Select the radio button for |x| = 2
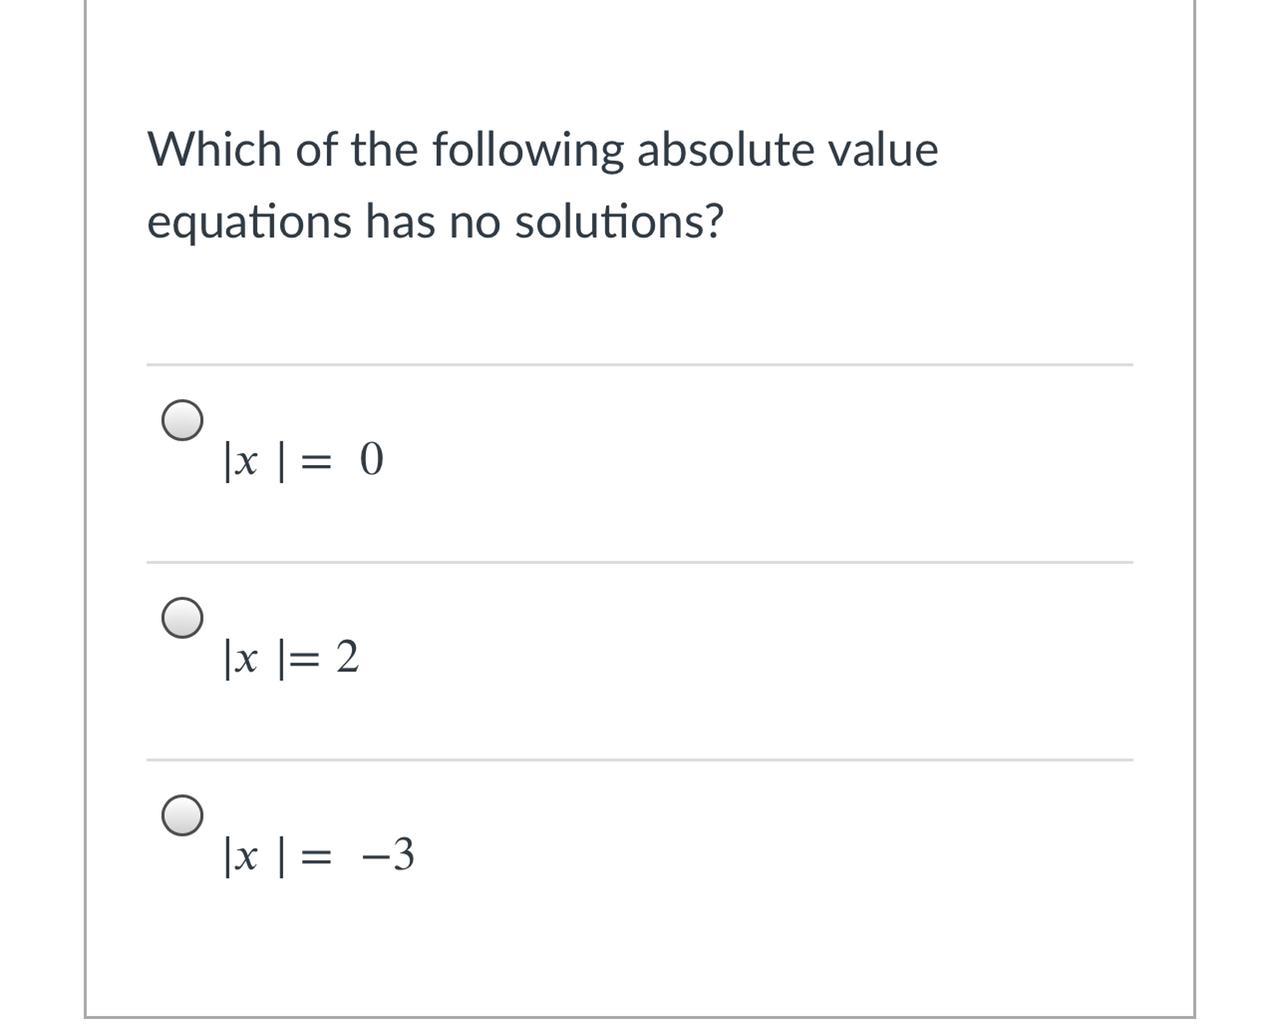 [x=182, y=618]
